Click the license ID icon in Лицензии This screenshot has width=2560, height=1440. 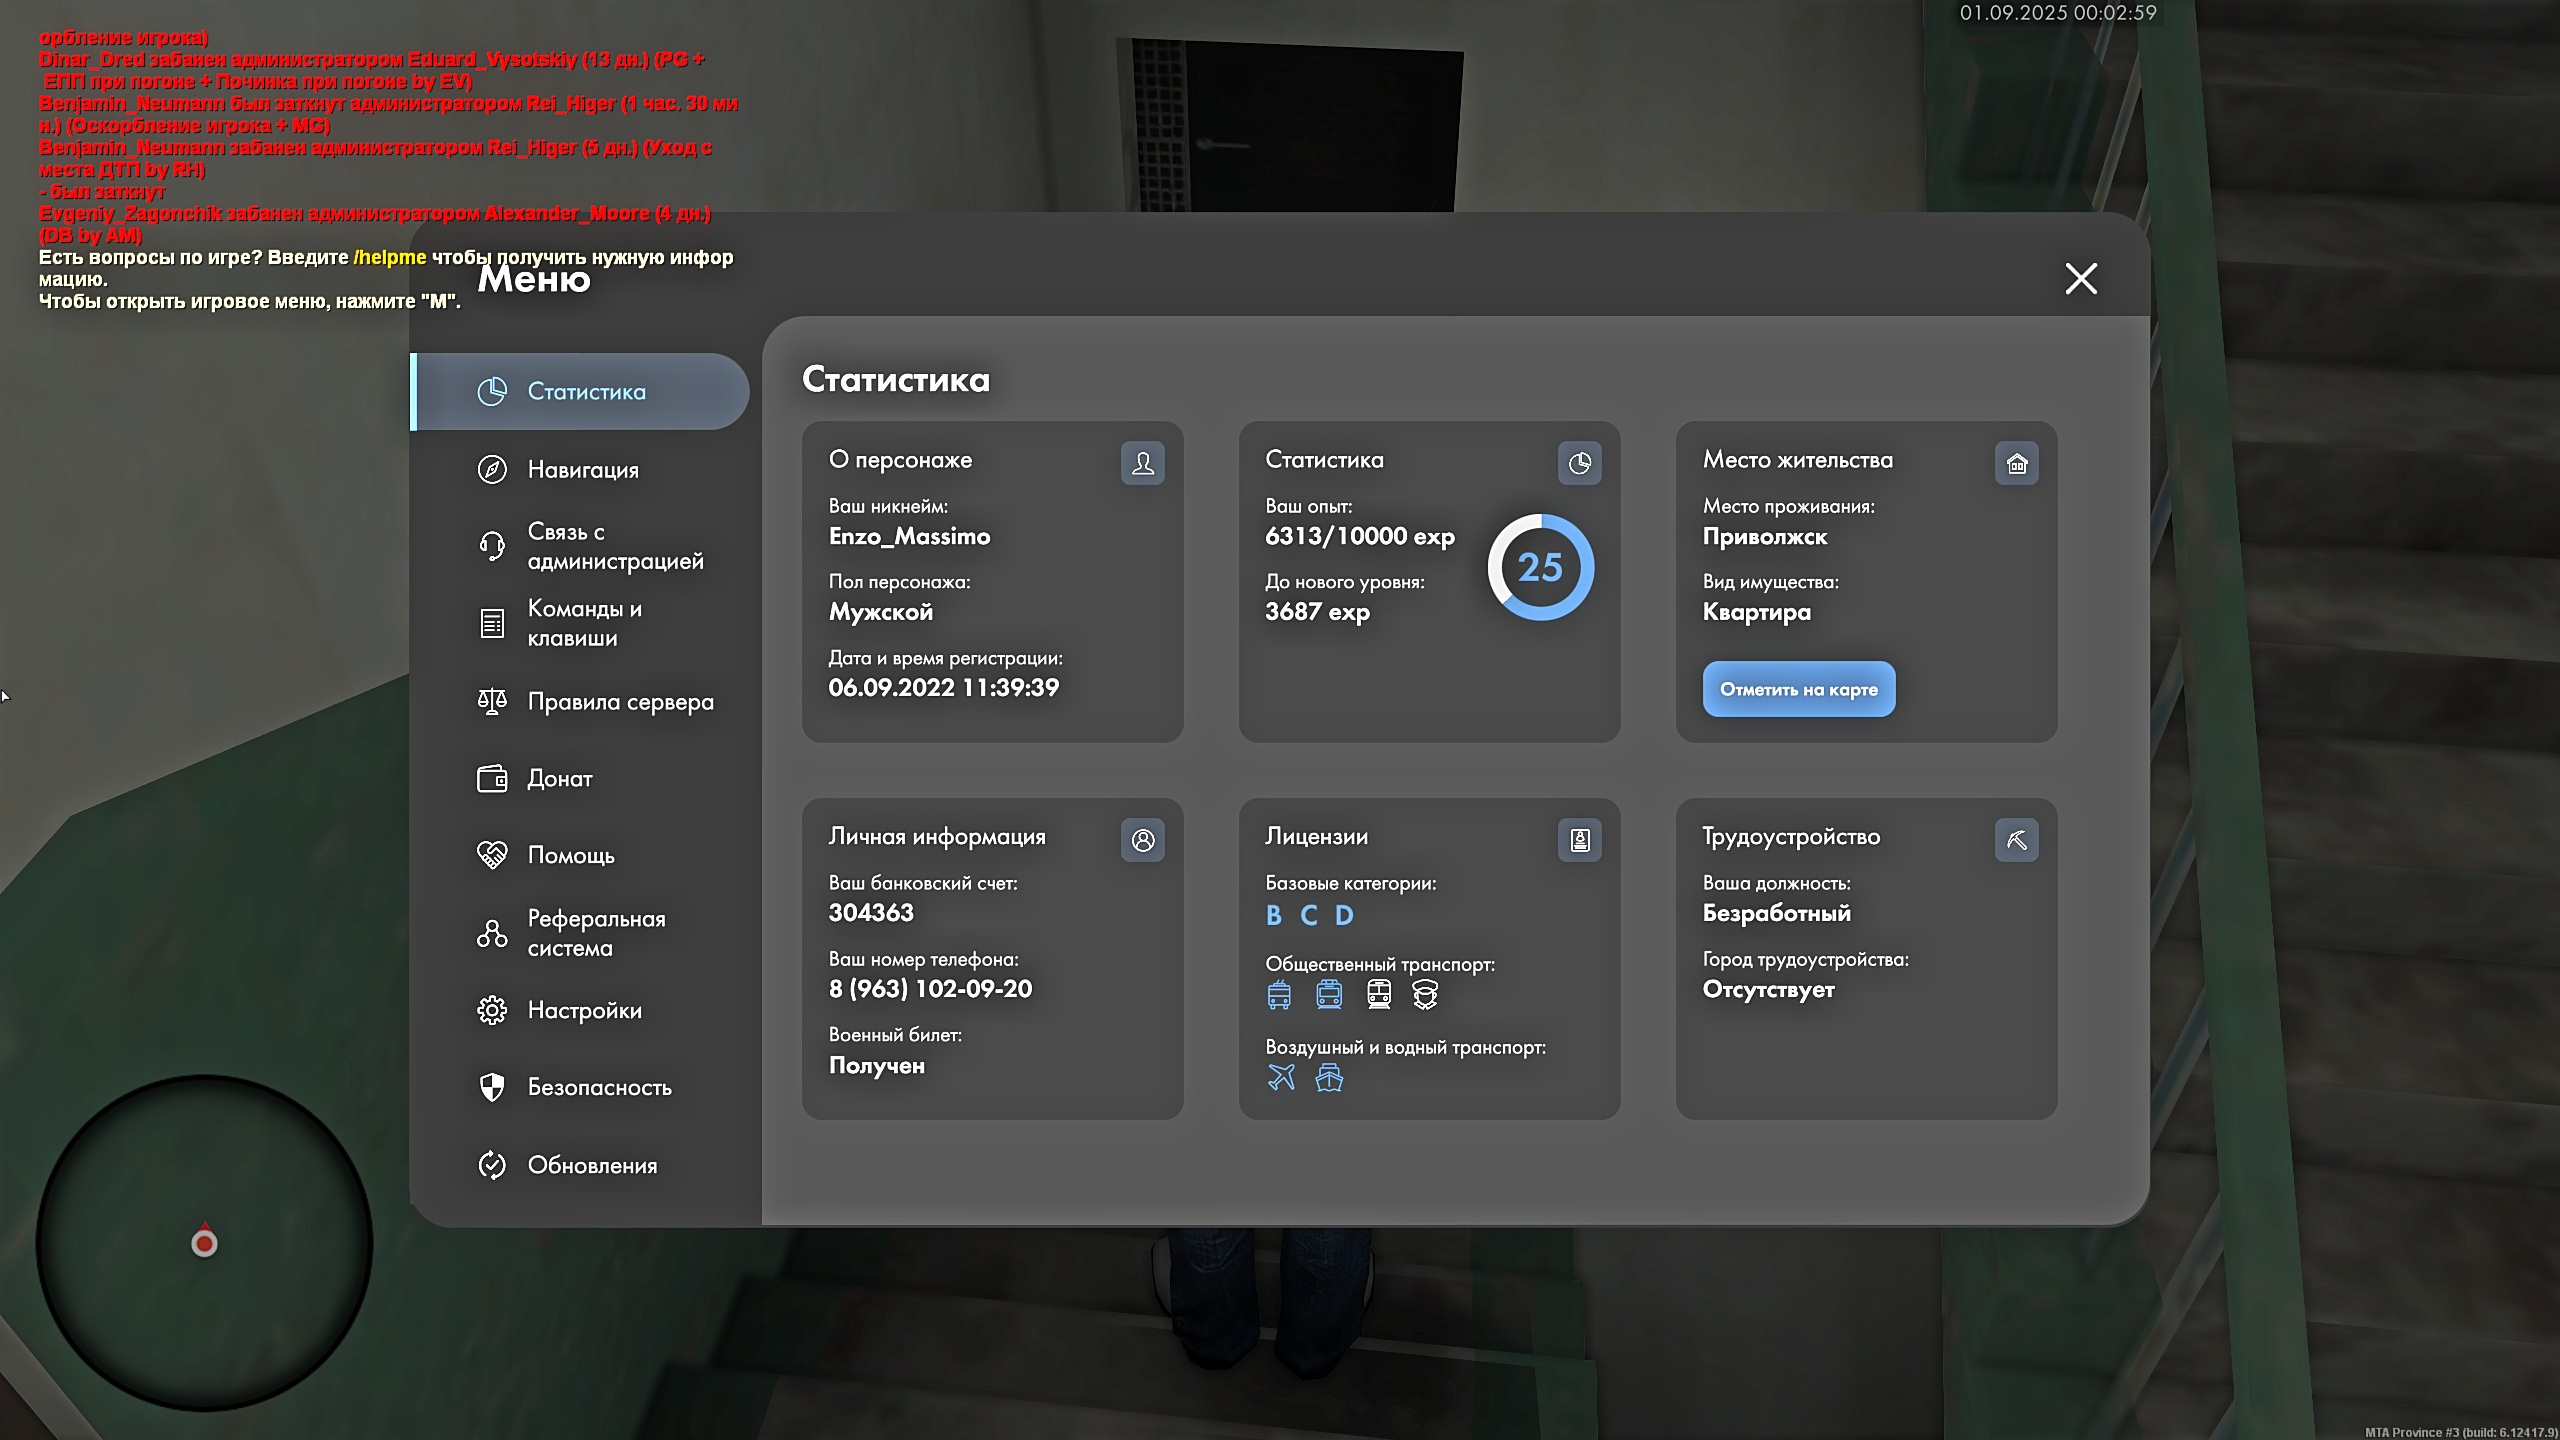(x=1579, y=840)
